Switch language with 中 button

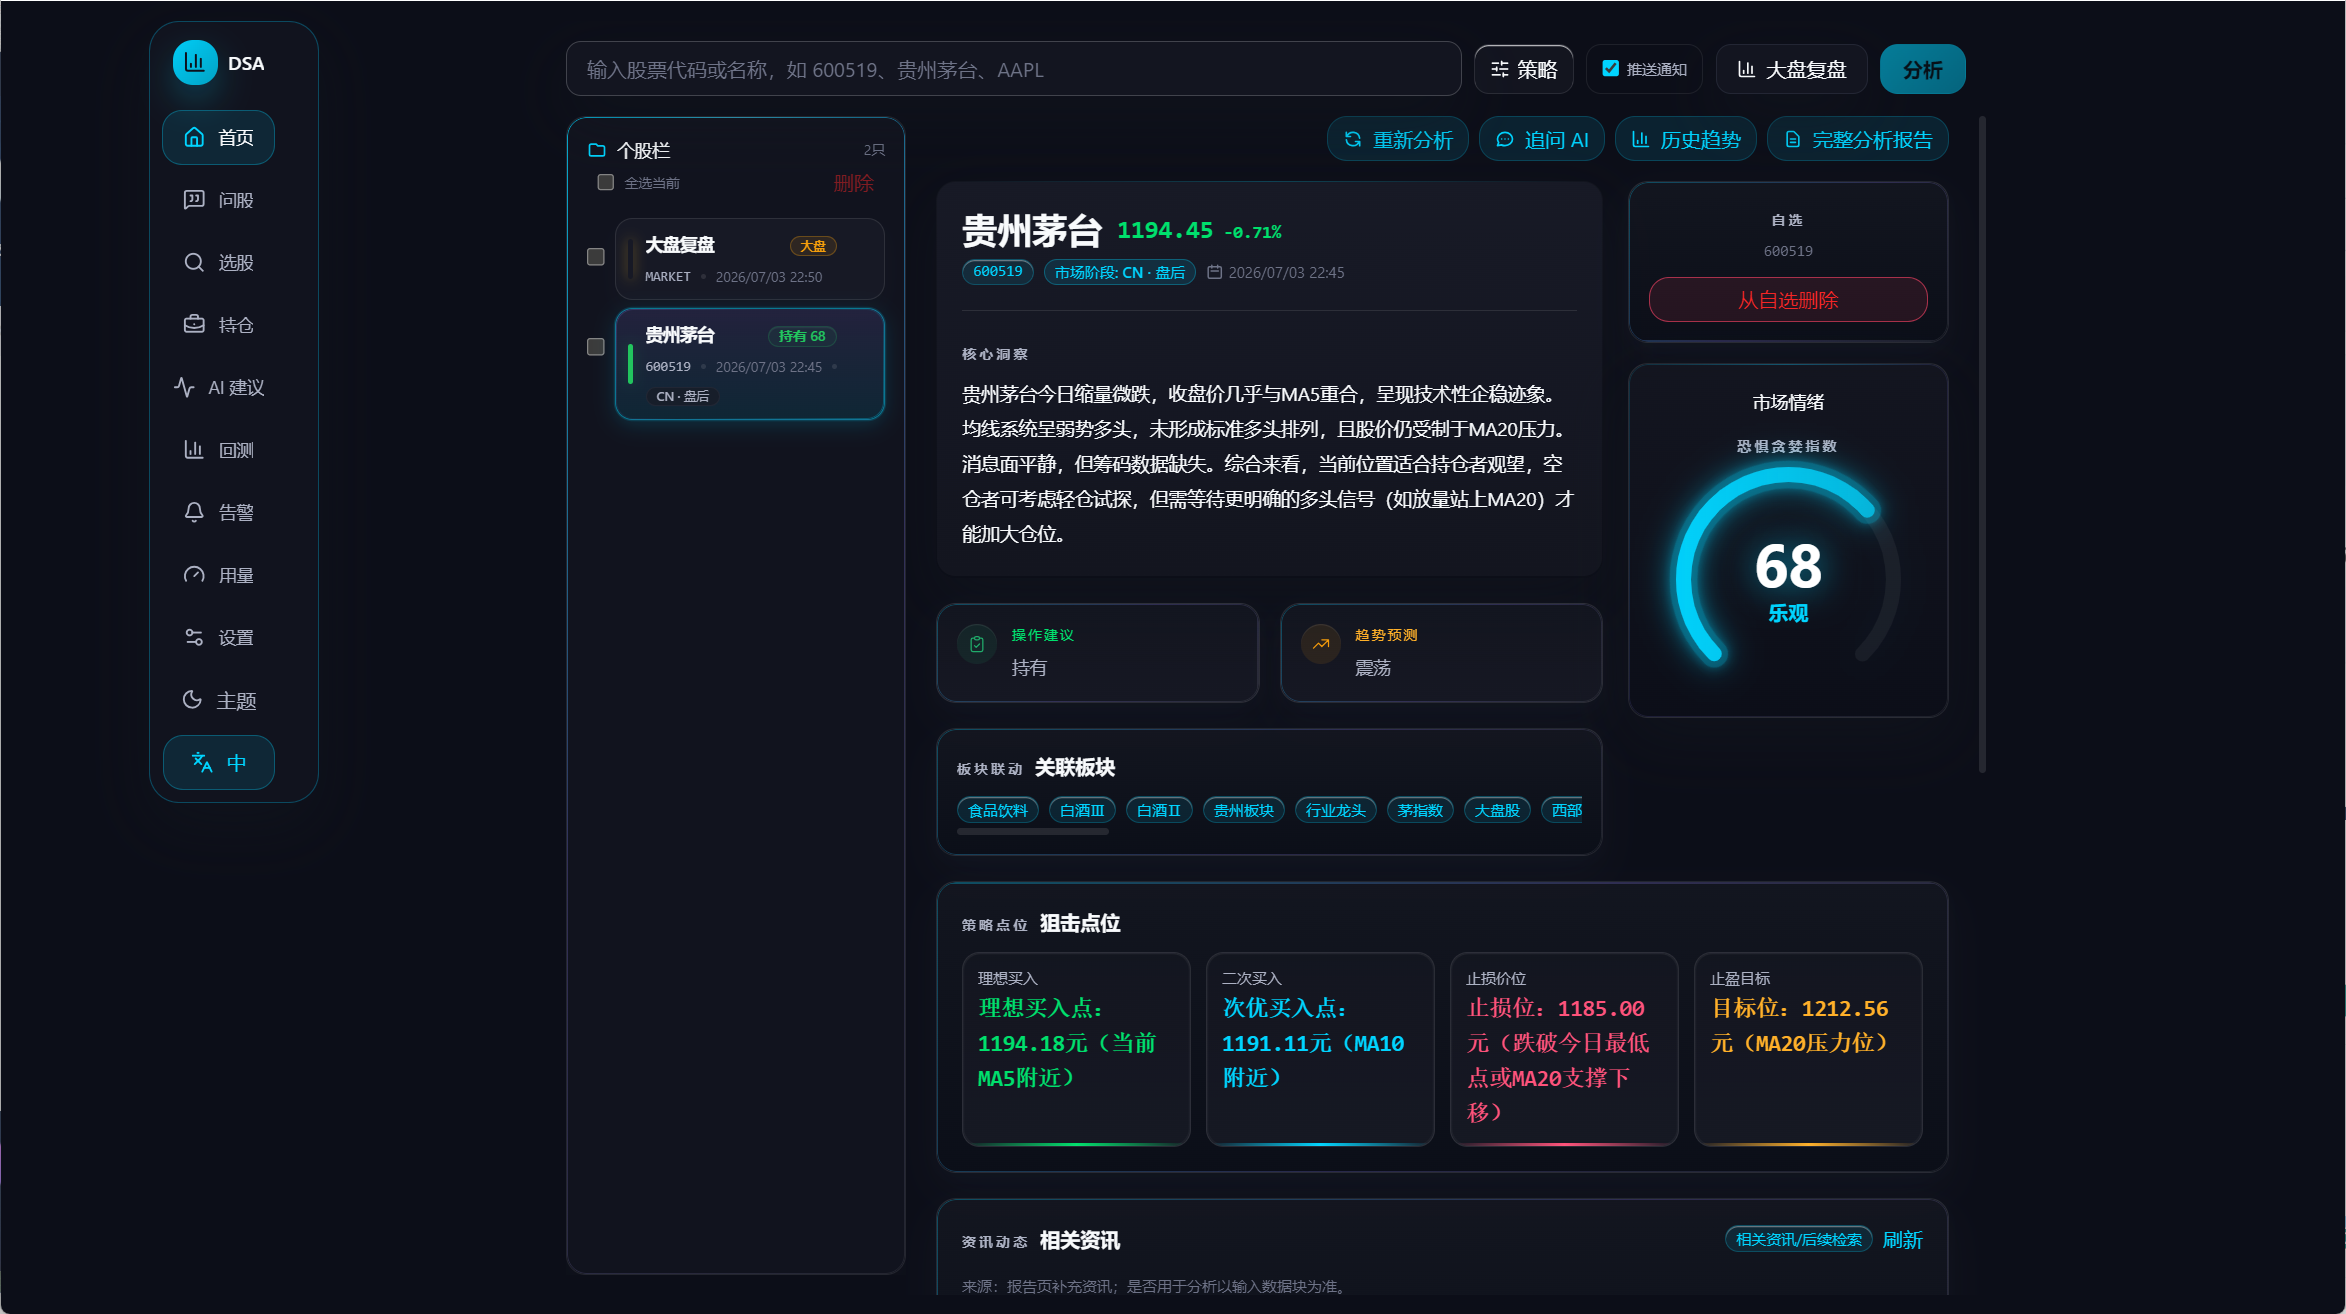pyautogui.click(x=218, y=763)
